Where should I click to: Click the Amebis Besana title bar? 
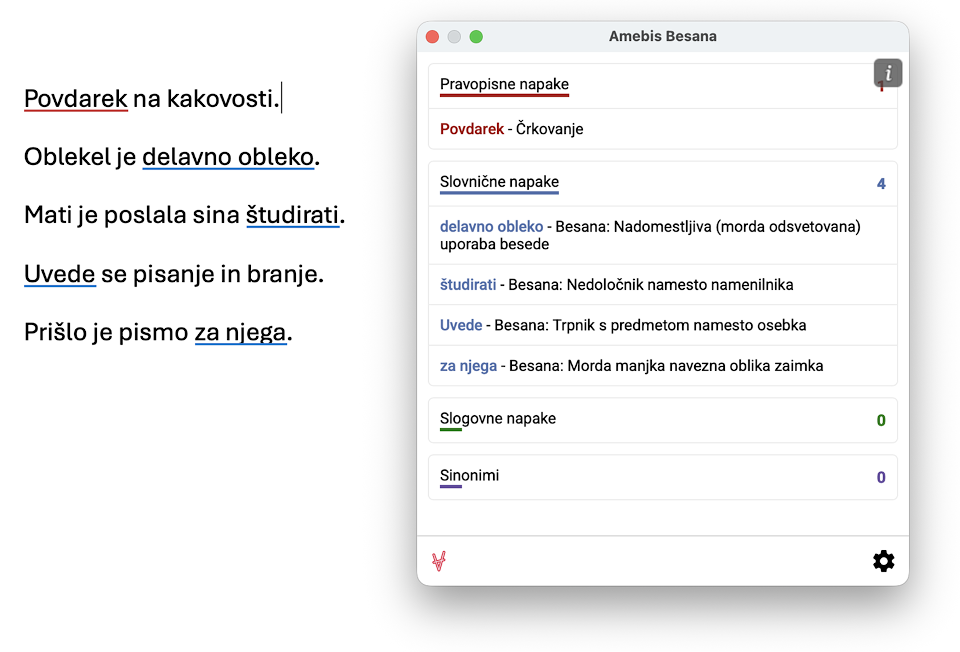[x=662, y=36]
